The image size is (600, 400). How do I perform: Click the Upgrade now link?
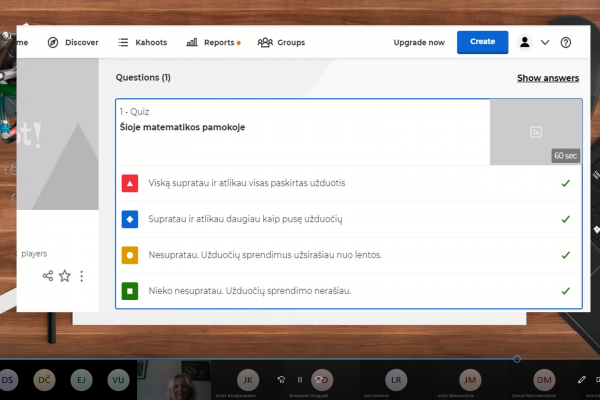pos(419,42)
